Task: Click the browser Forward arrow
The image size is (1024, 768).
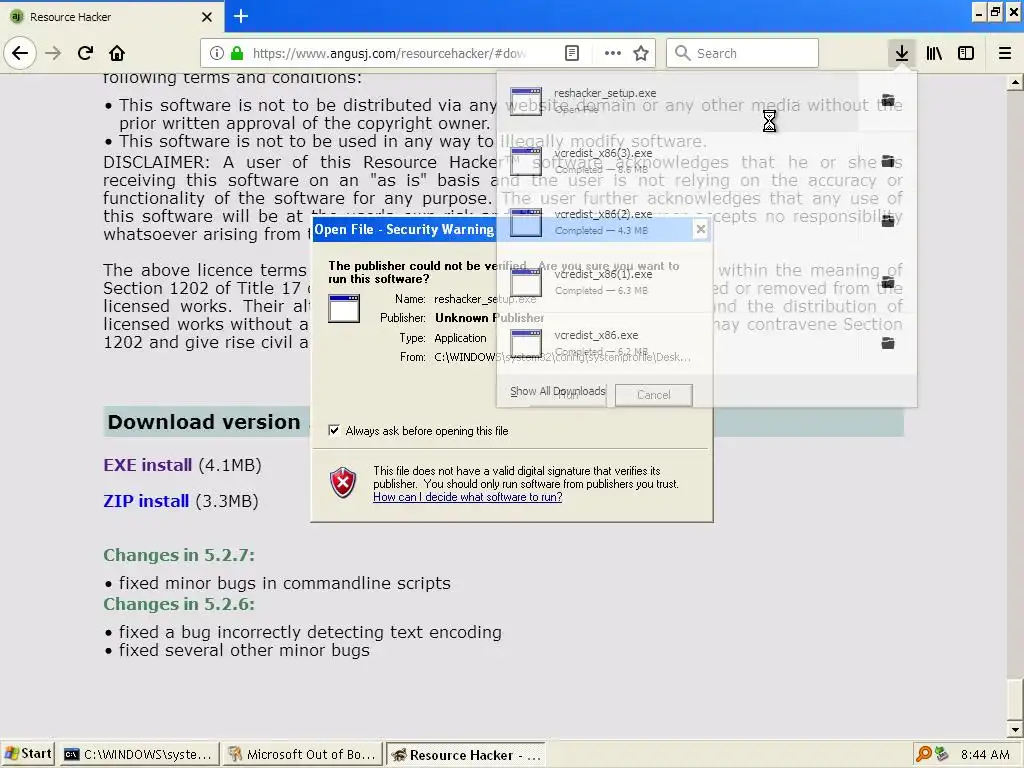Action: tap(53, 53)
